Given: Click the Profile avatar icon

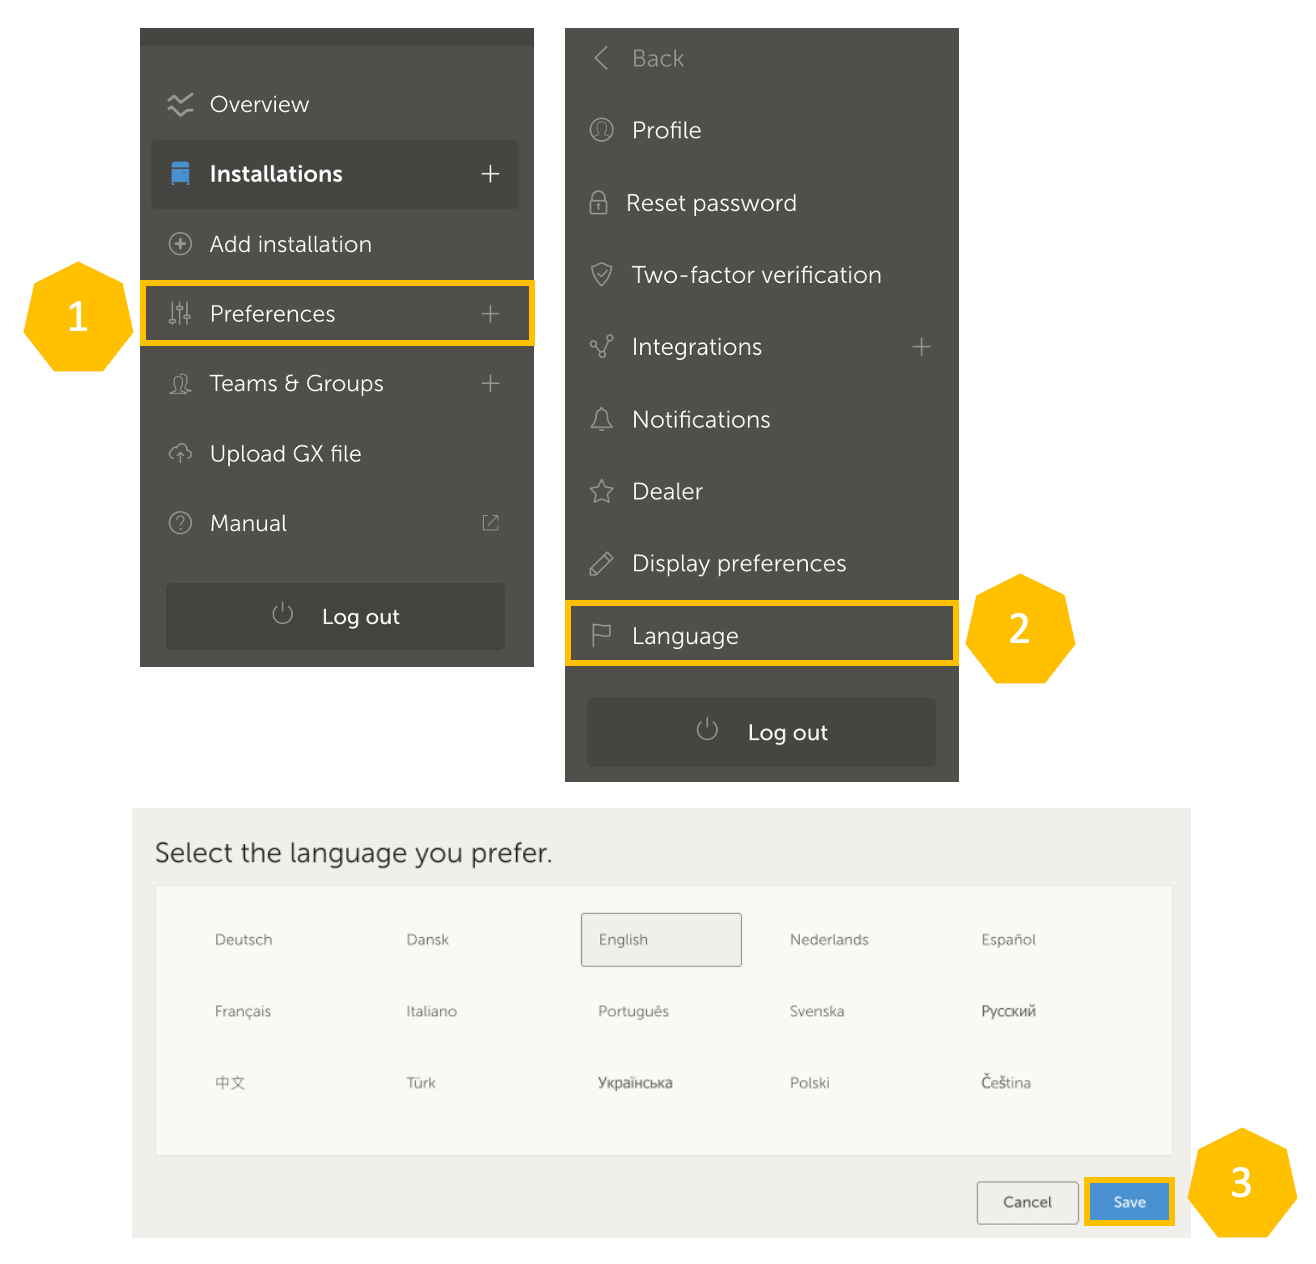Looking at the screenshot, I should click(601, 130).
